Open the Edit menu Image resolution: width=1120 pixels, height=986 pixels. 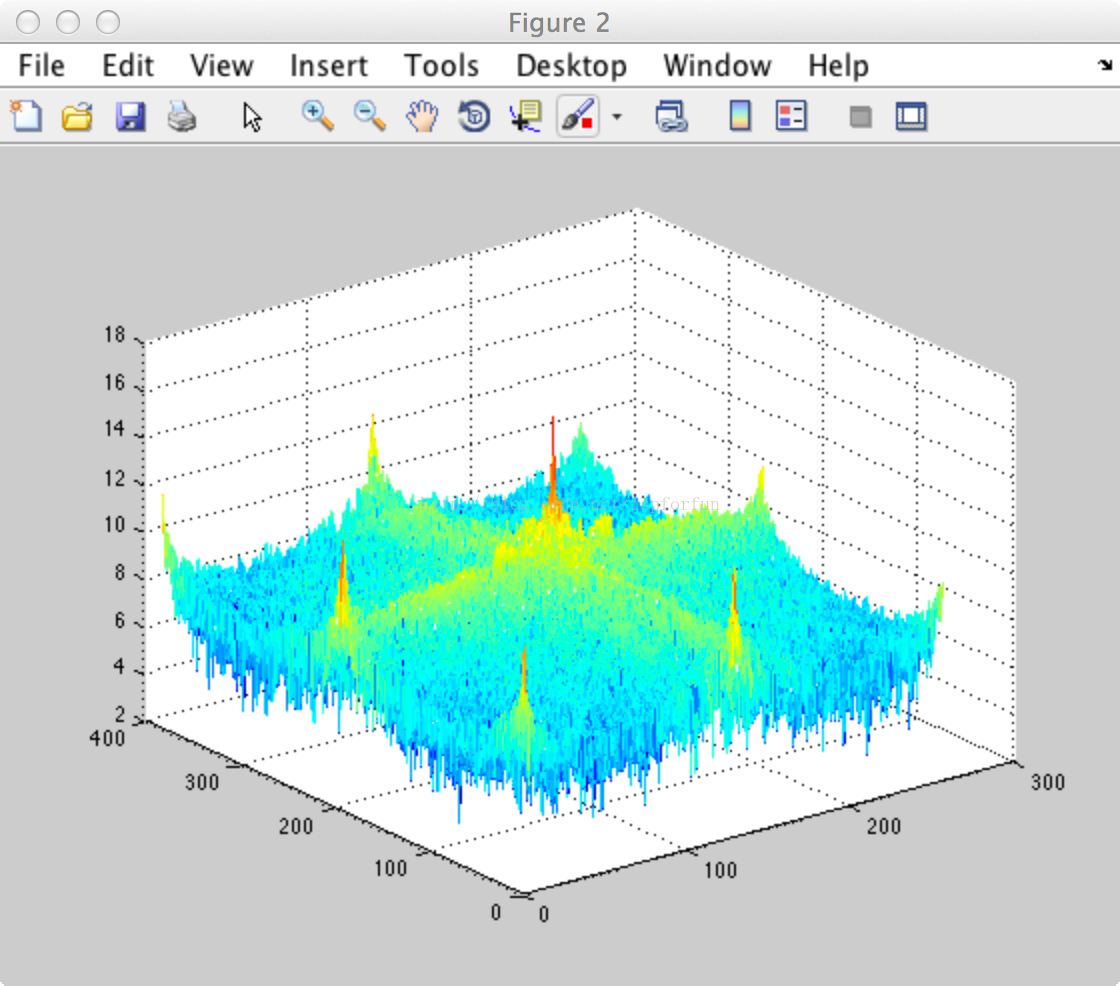[128, 66]
